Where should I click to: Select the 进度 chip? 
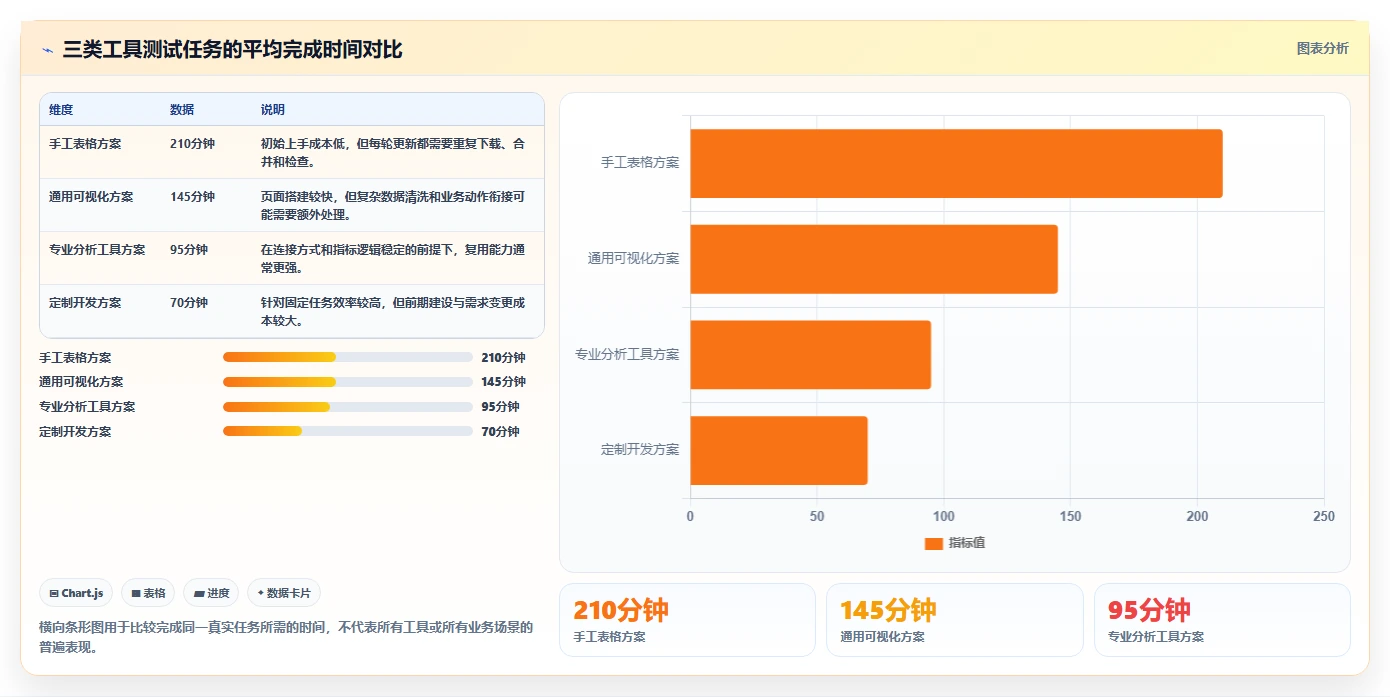pyautogui.click(x=211, y=593)
